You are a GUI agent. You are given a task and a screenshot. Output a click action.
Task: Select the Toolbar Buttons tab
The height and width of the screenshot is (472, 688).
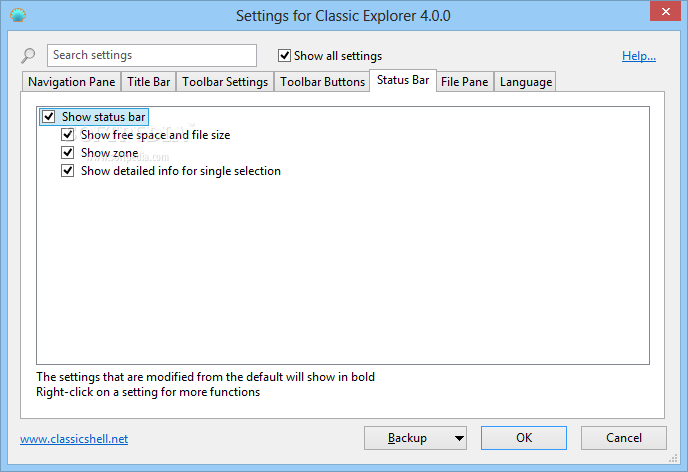click(x=322, y=82)
